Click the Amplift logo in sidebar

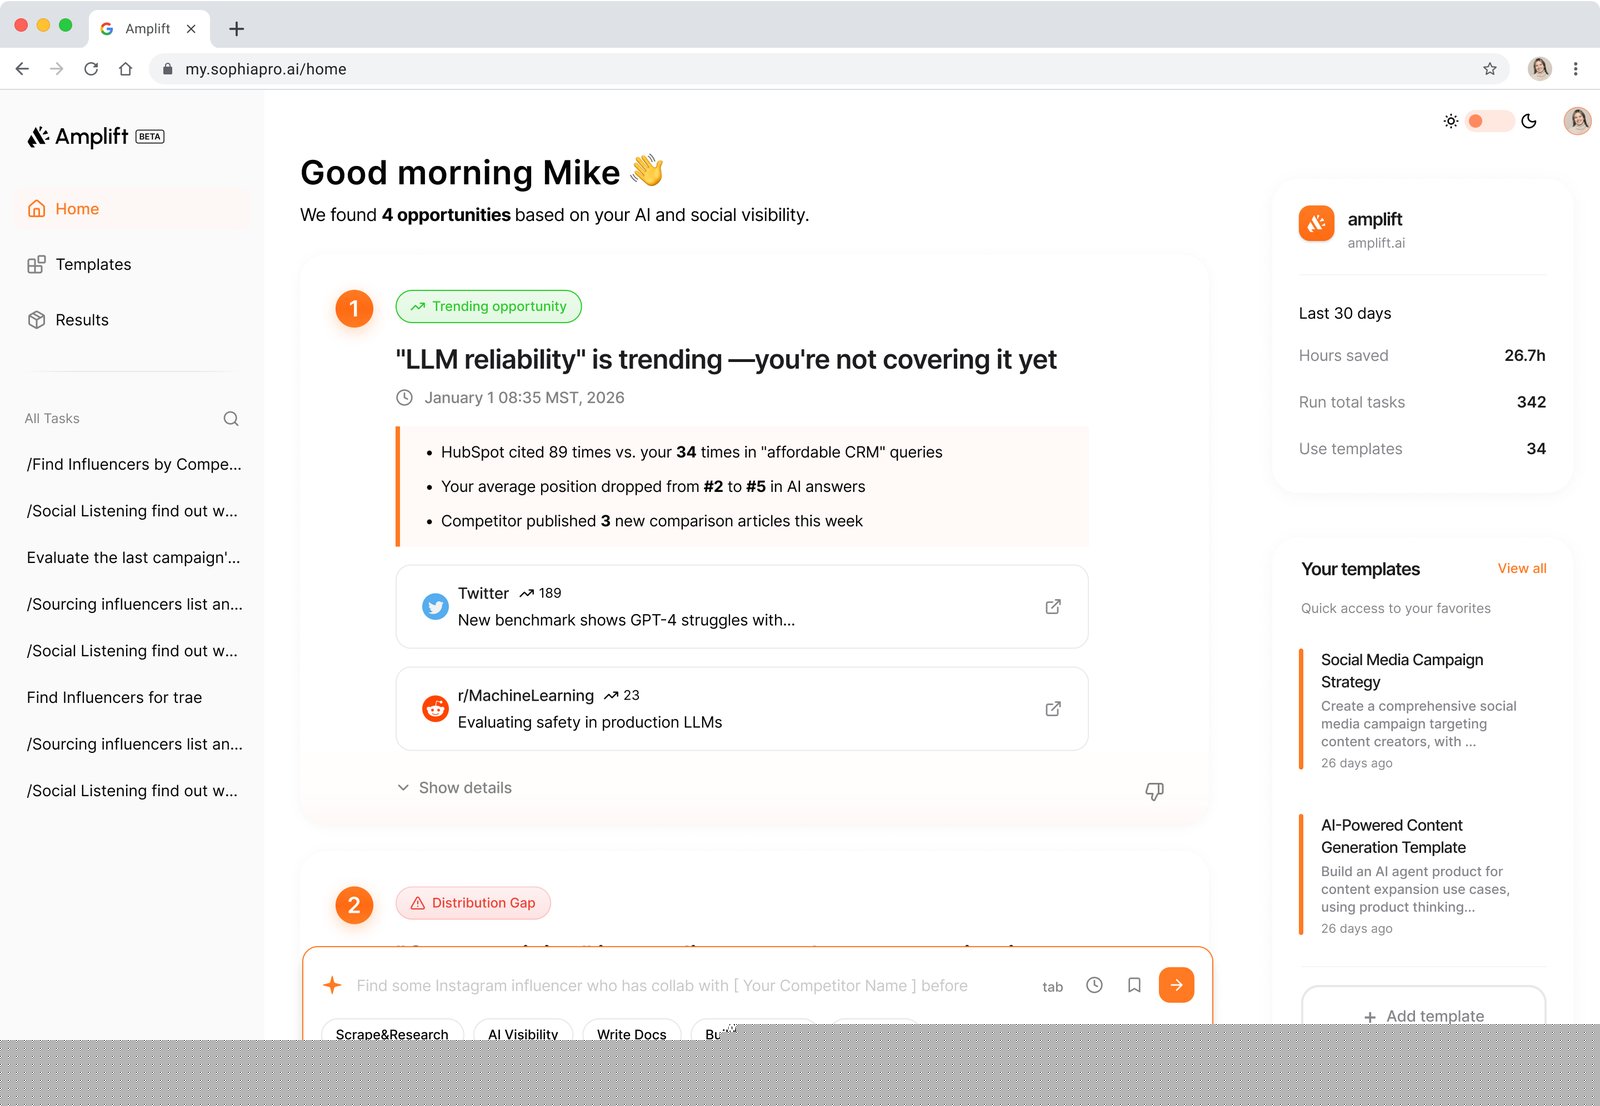(96, 137)
